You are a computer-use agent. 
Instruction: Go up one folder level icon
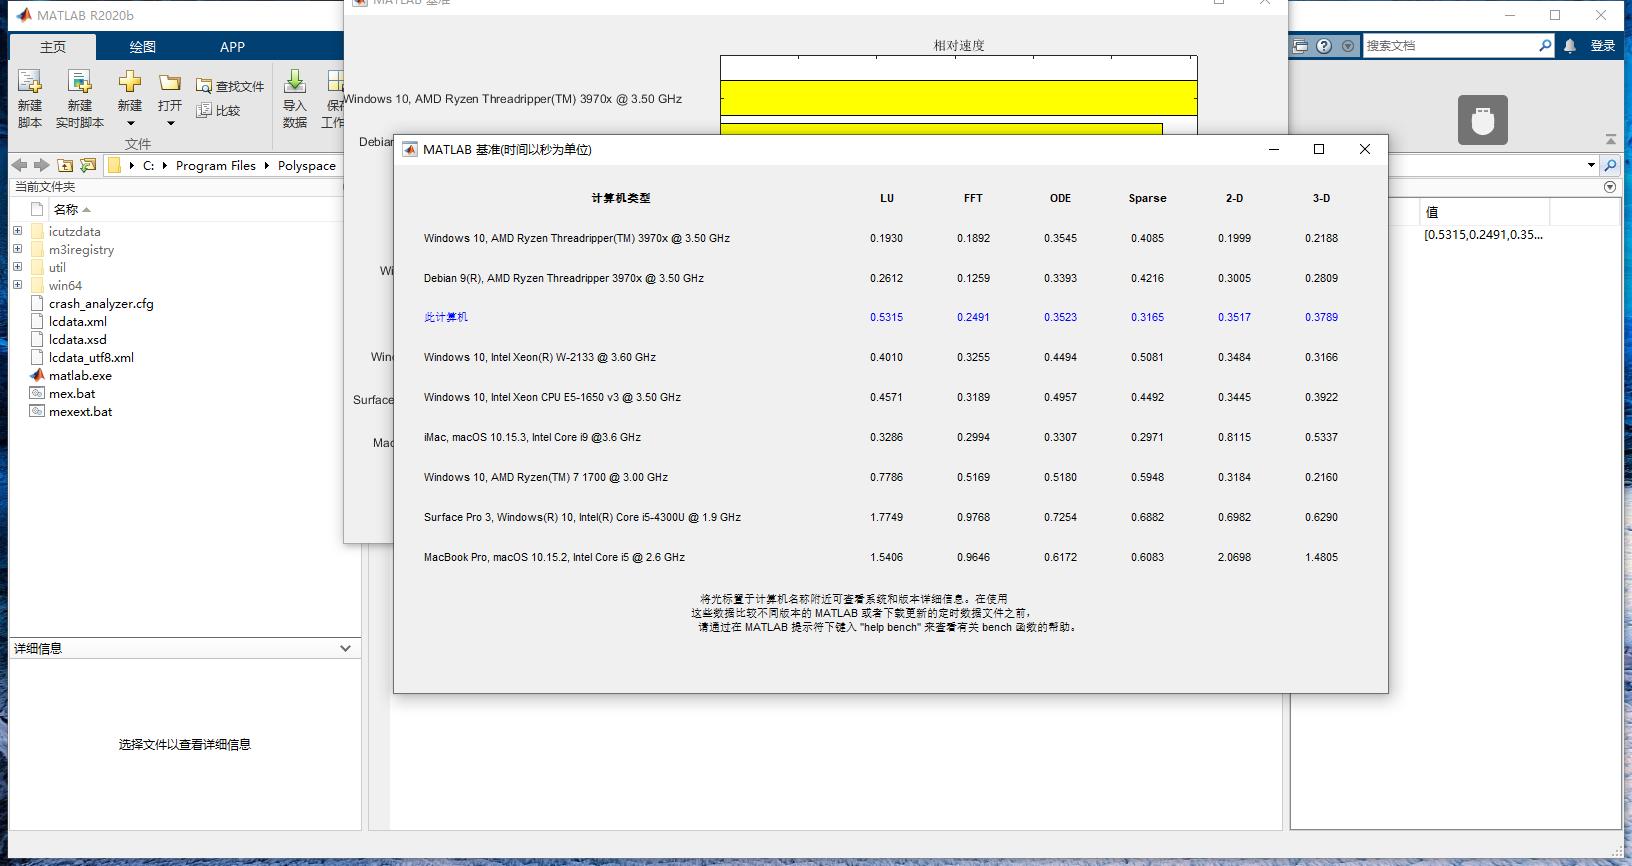[65, 165]
